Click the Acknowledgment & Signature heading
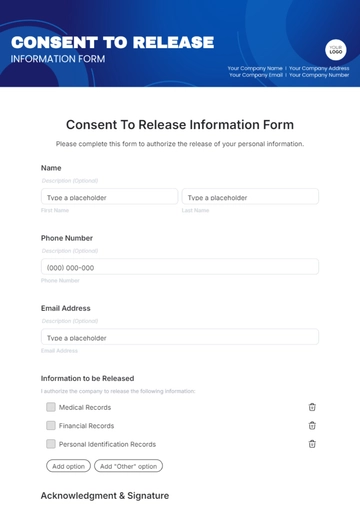The width and height of the screenshot is (360, 510). pos(105,496)
